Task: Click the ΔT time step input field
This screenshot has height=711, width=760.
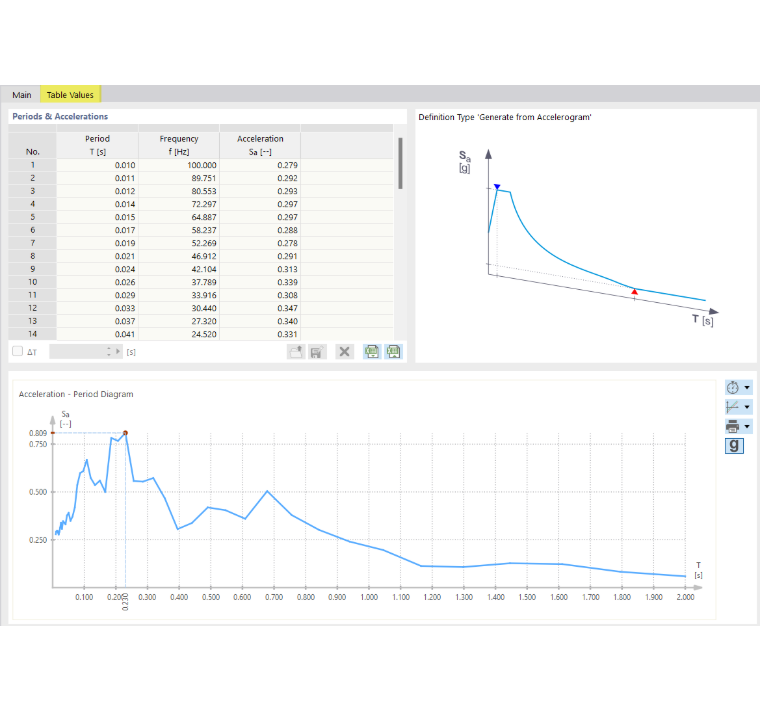Action: point(78,352)
